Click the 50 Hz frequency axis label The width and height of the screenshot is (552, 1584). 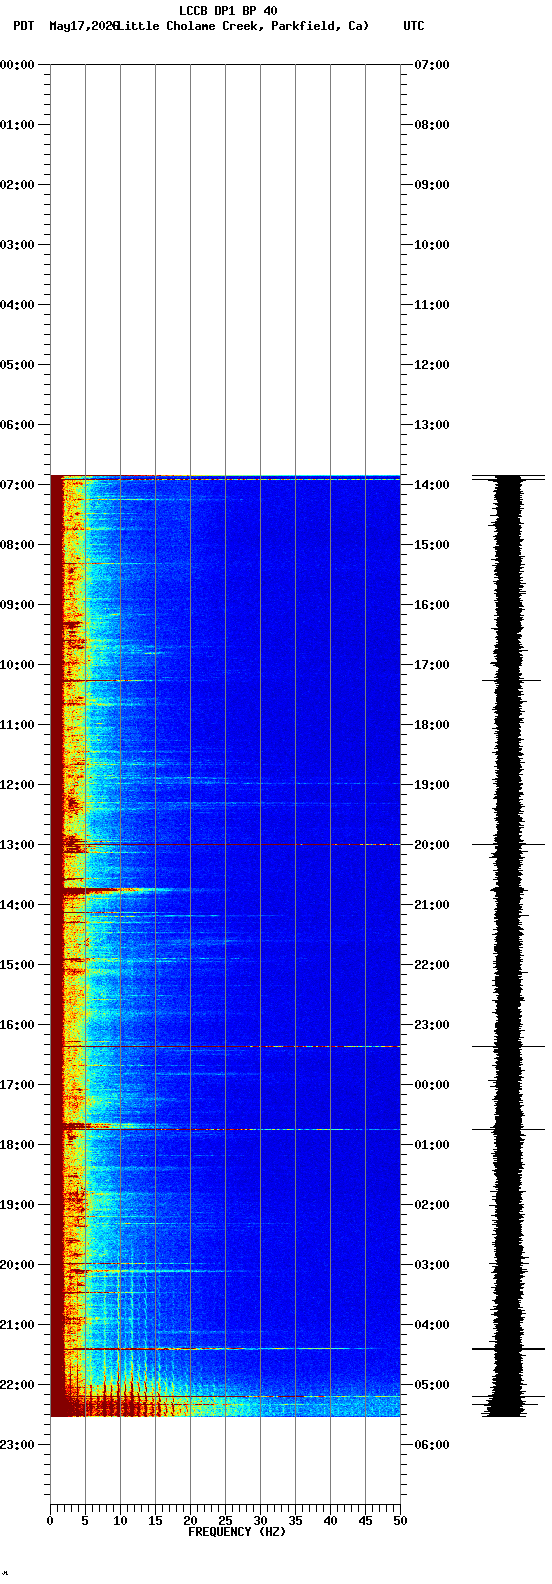pos(400,1521)
